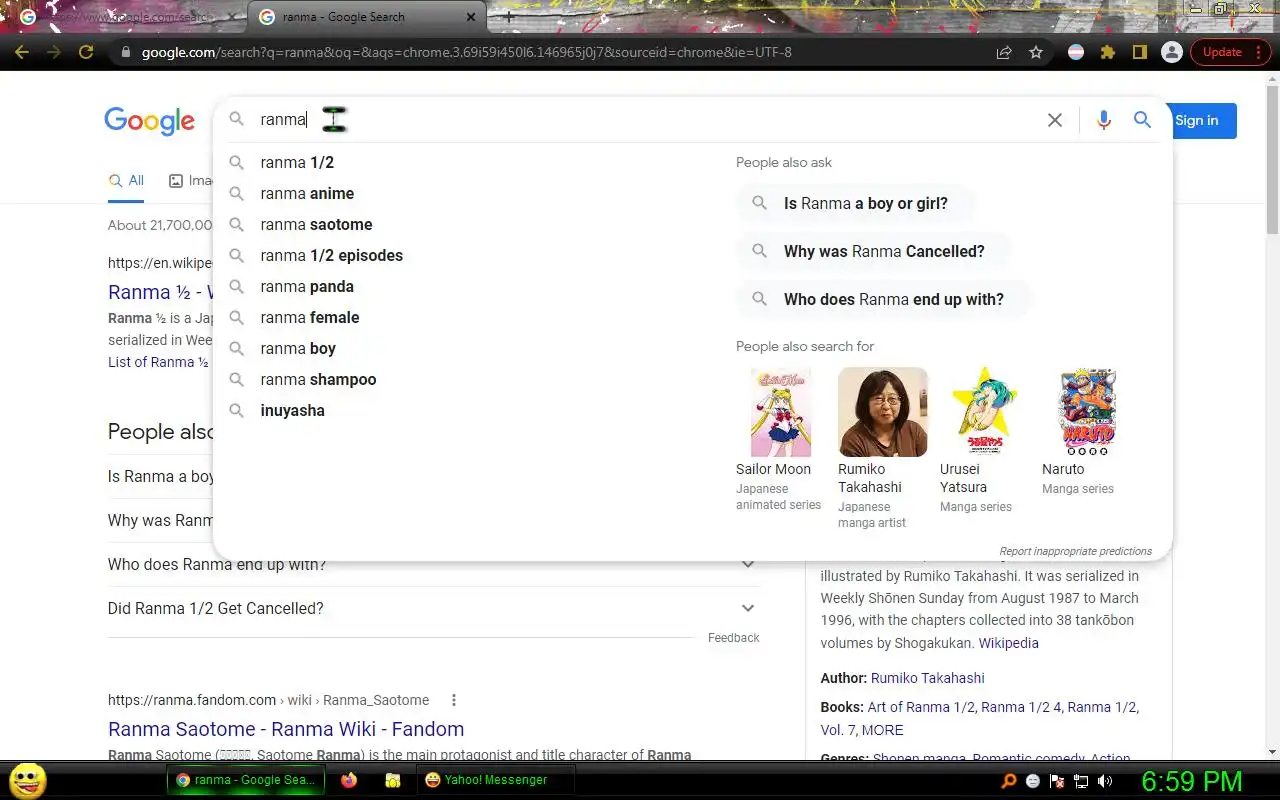Go back with the browser back arrow
1280x800 pixels.
coord(22,52)
